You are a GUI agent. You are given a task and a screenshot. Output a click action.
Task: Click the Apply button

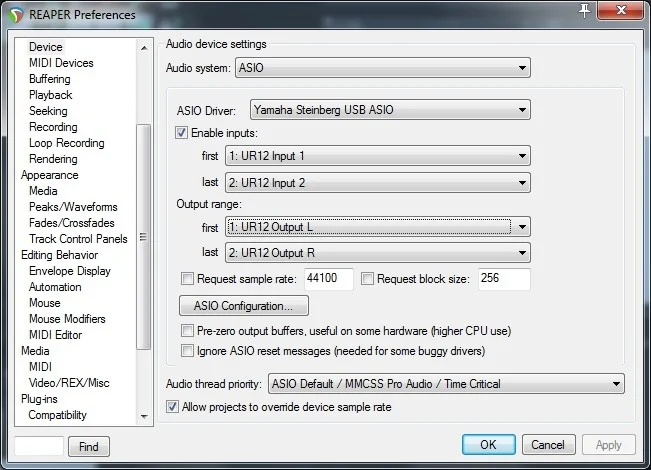(609, 445)
